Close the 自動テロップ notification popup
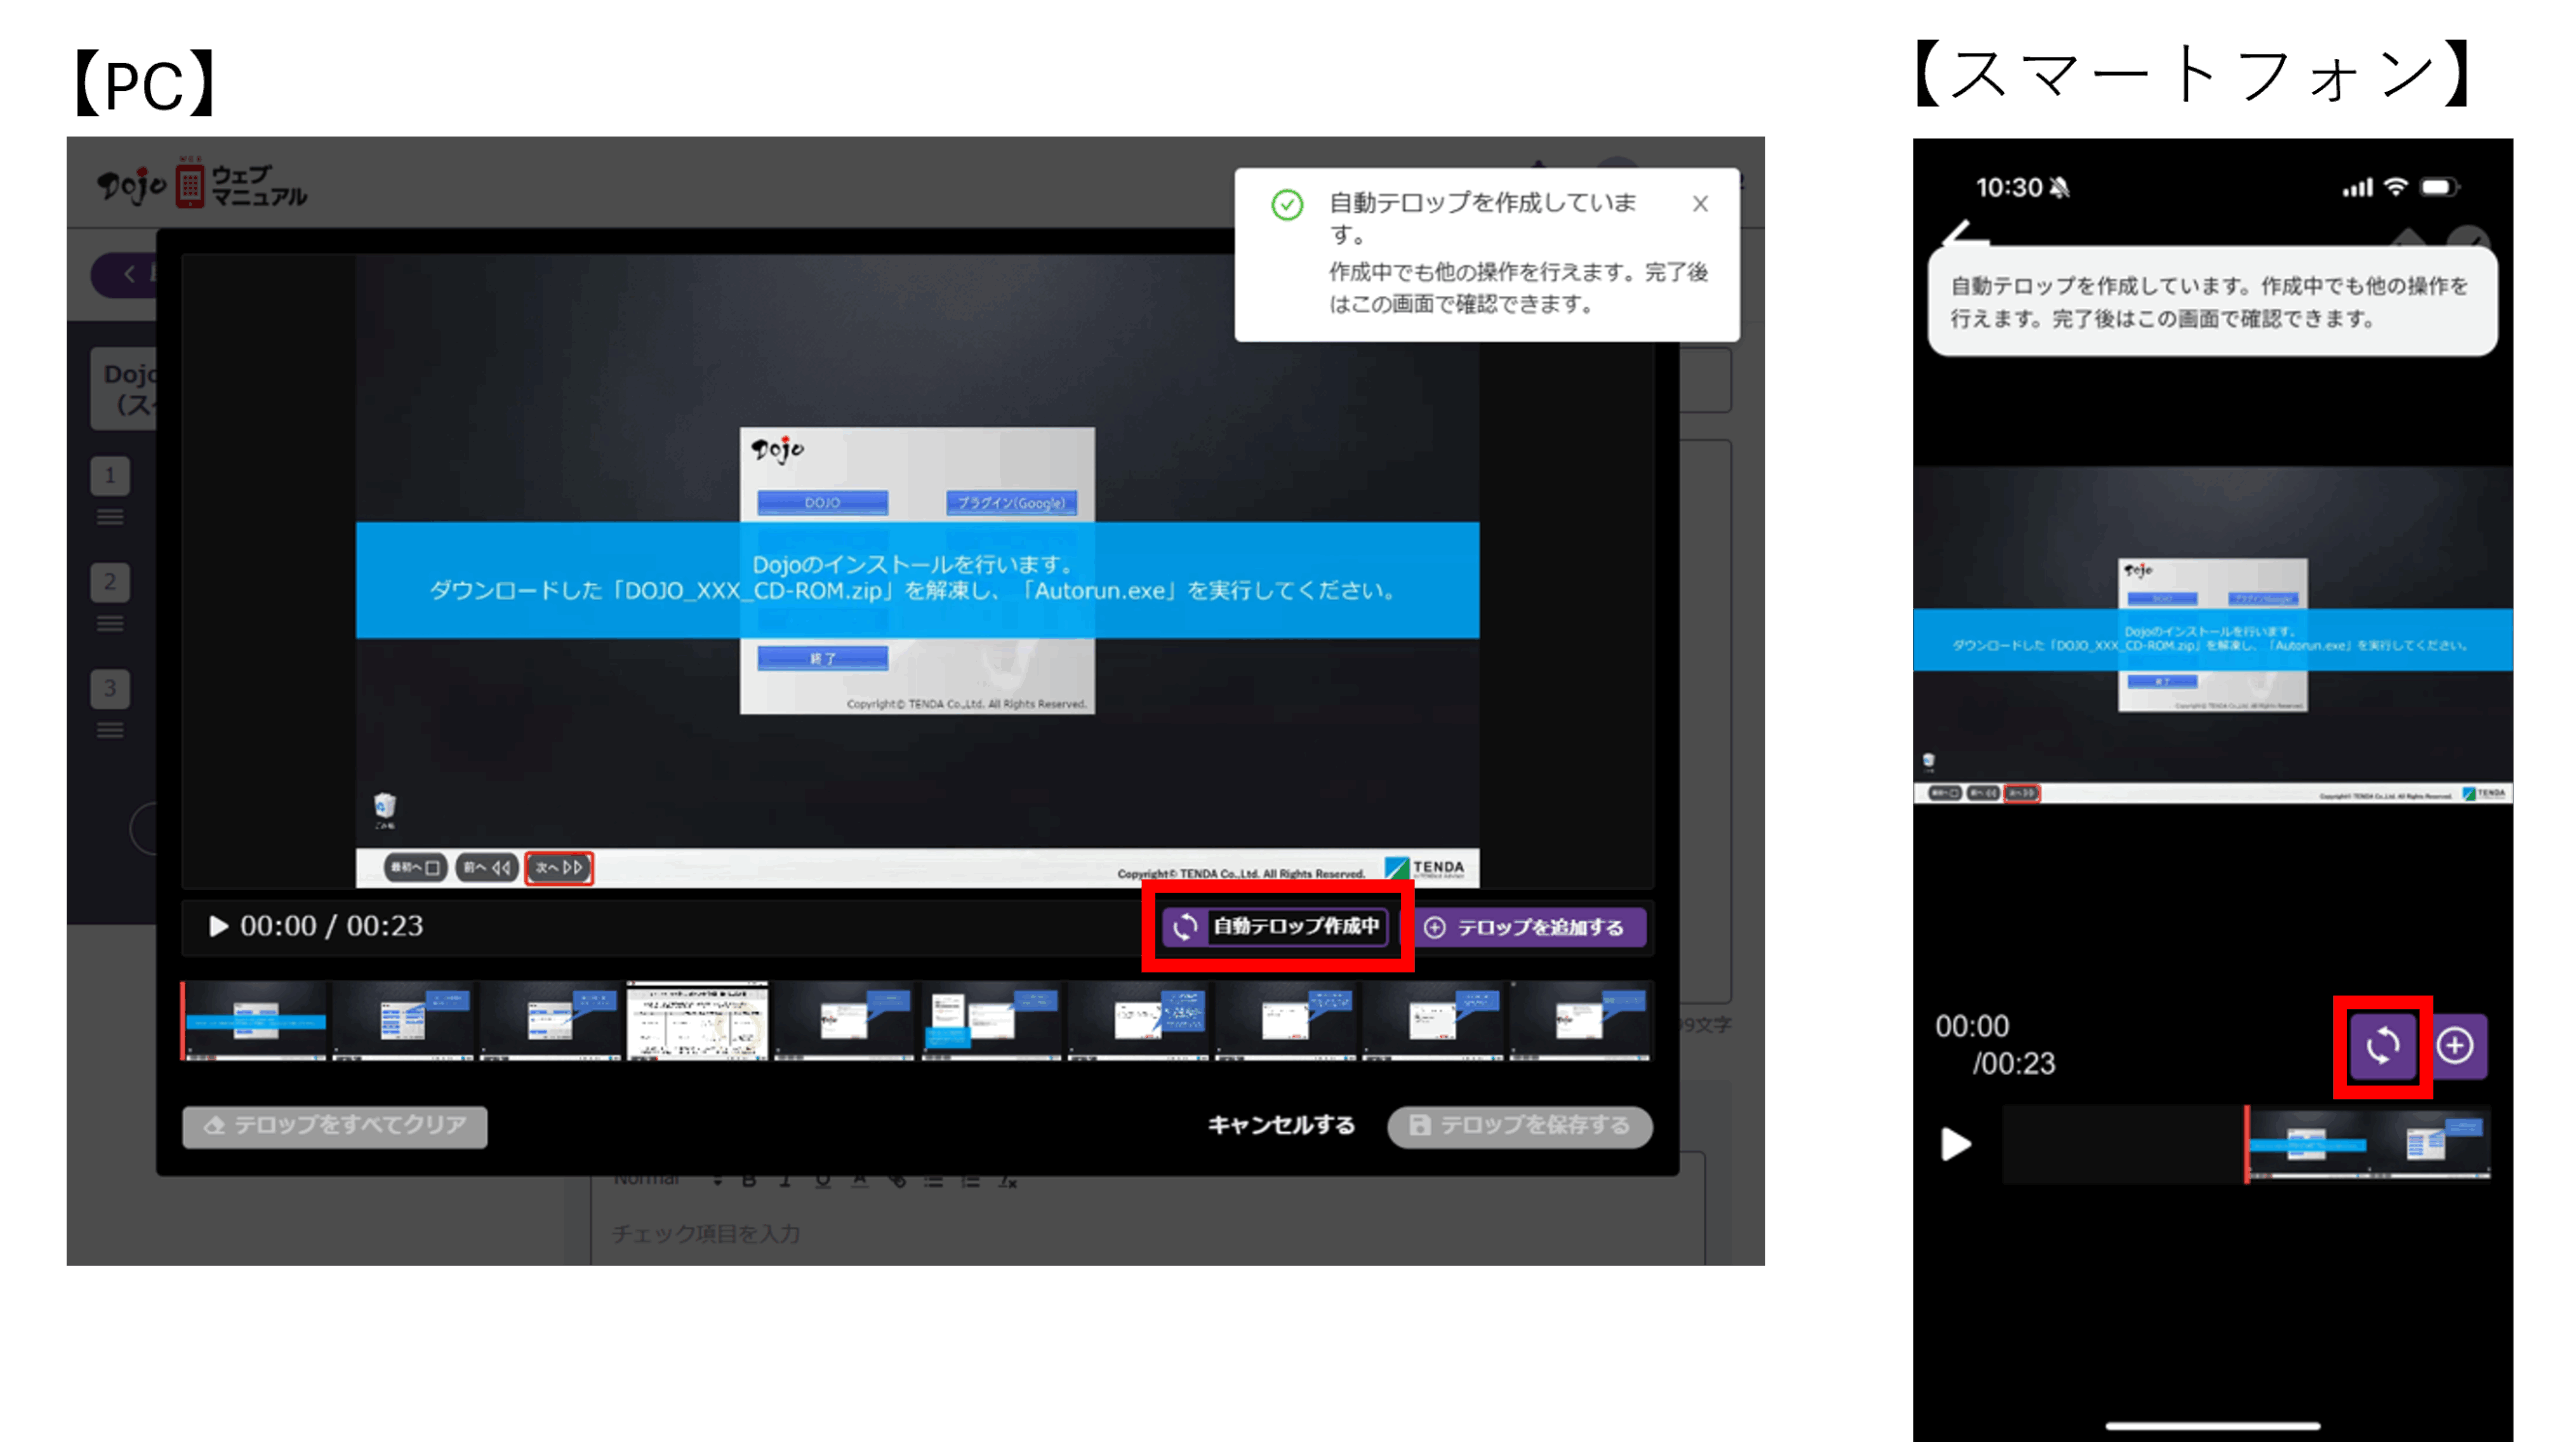The height and width of the screenshot is (1442, 2560). [1699, 204]
